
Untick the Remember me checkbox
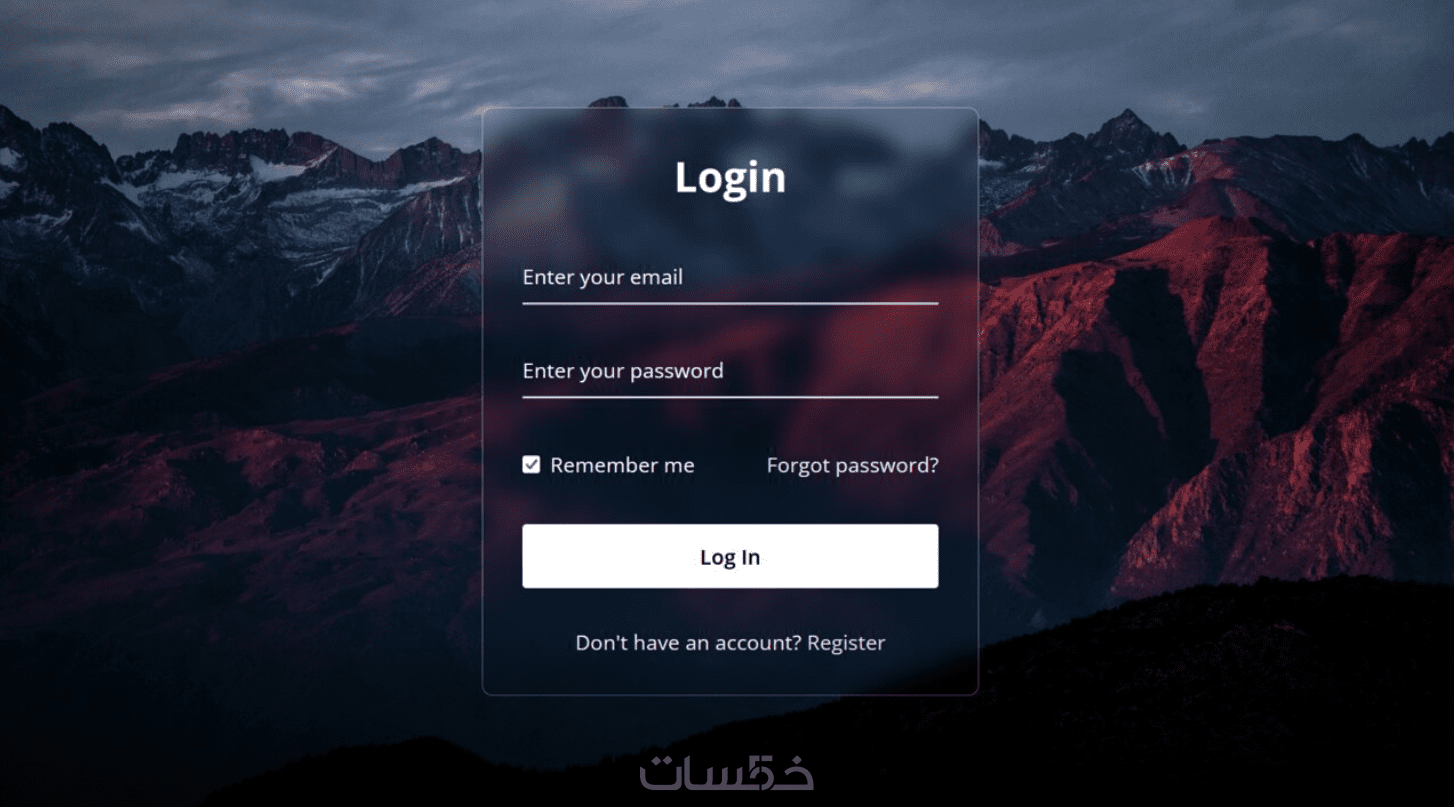[532, 464]
